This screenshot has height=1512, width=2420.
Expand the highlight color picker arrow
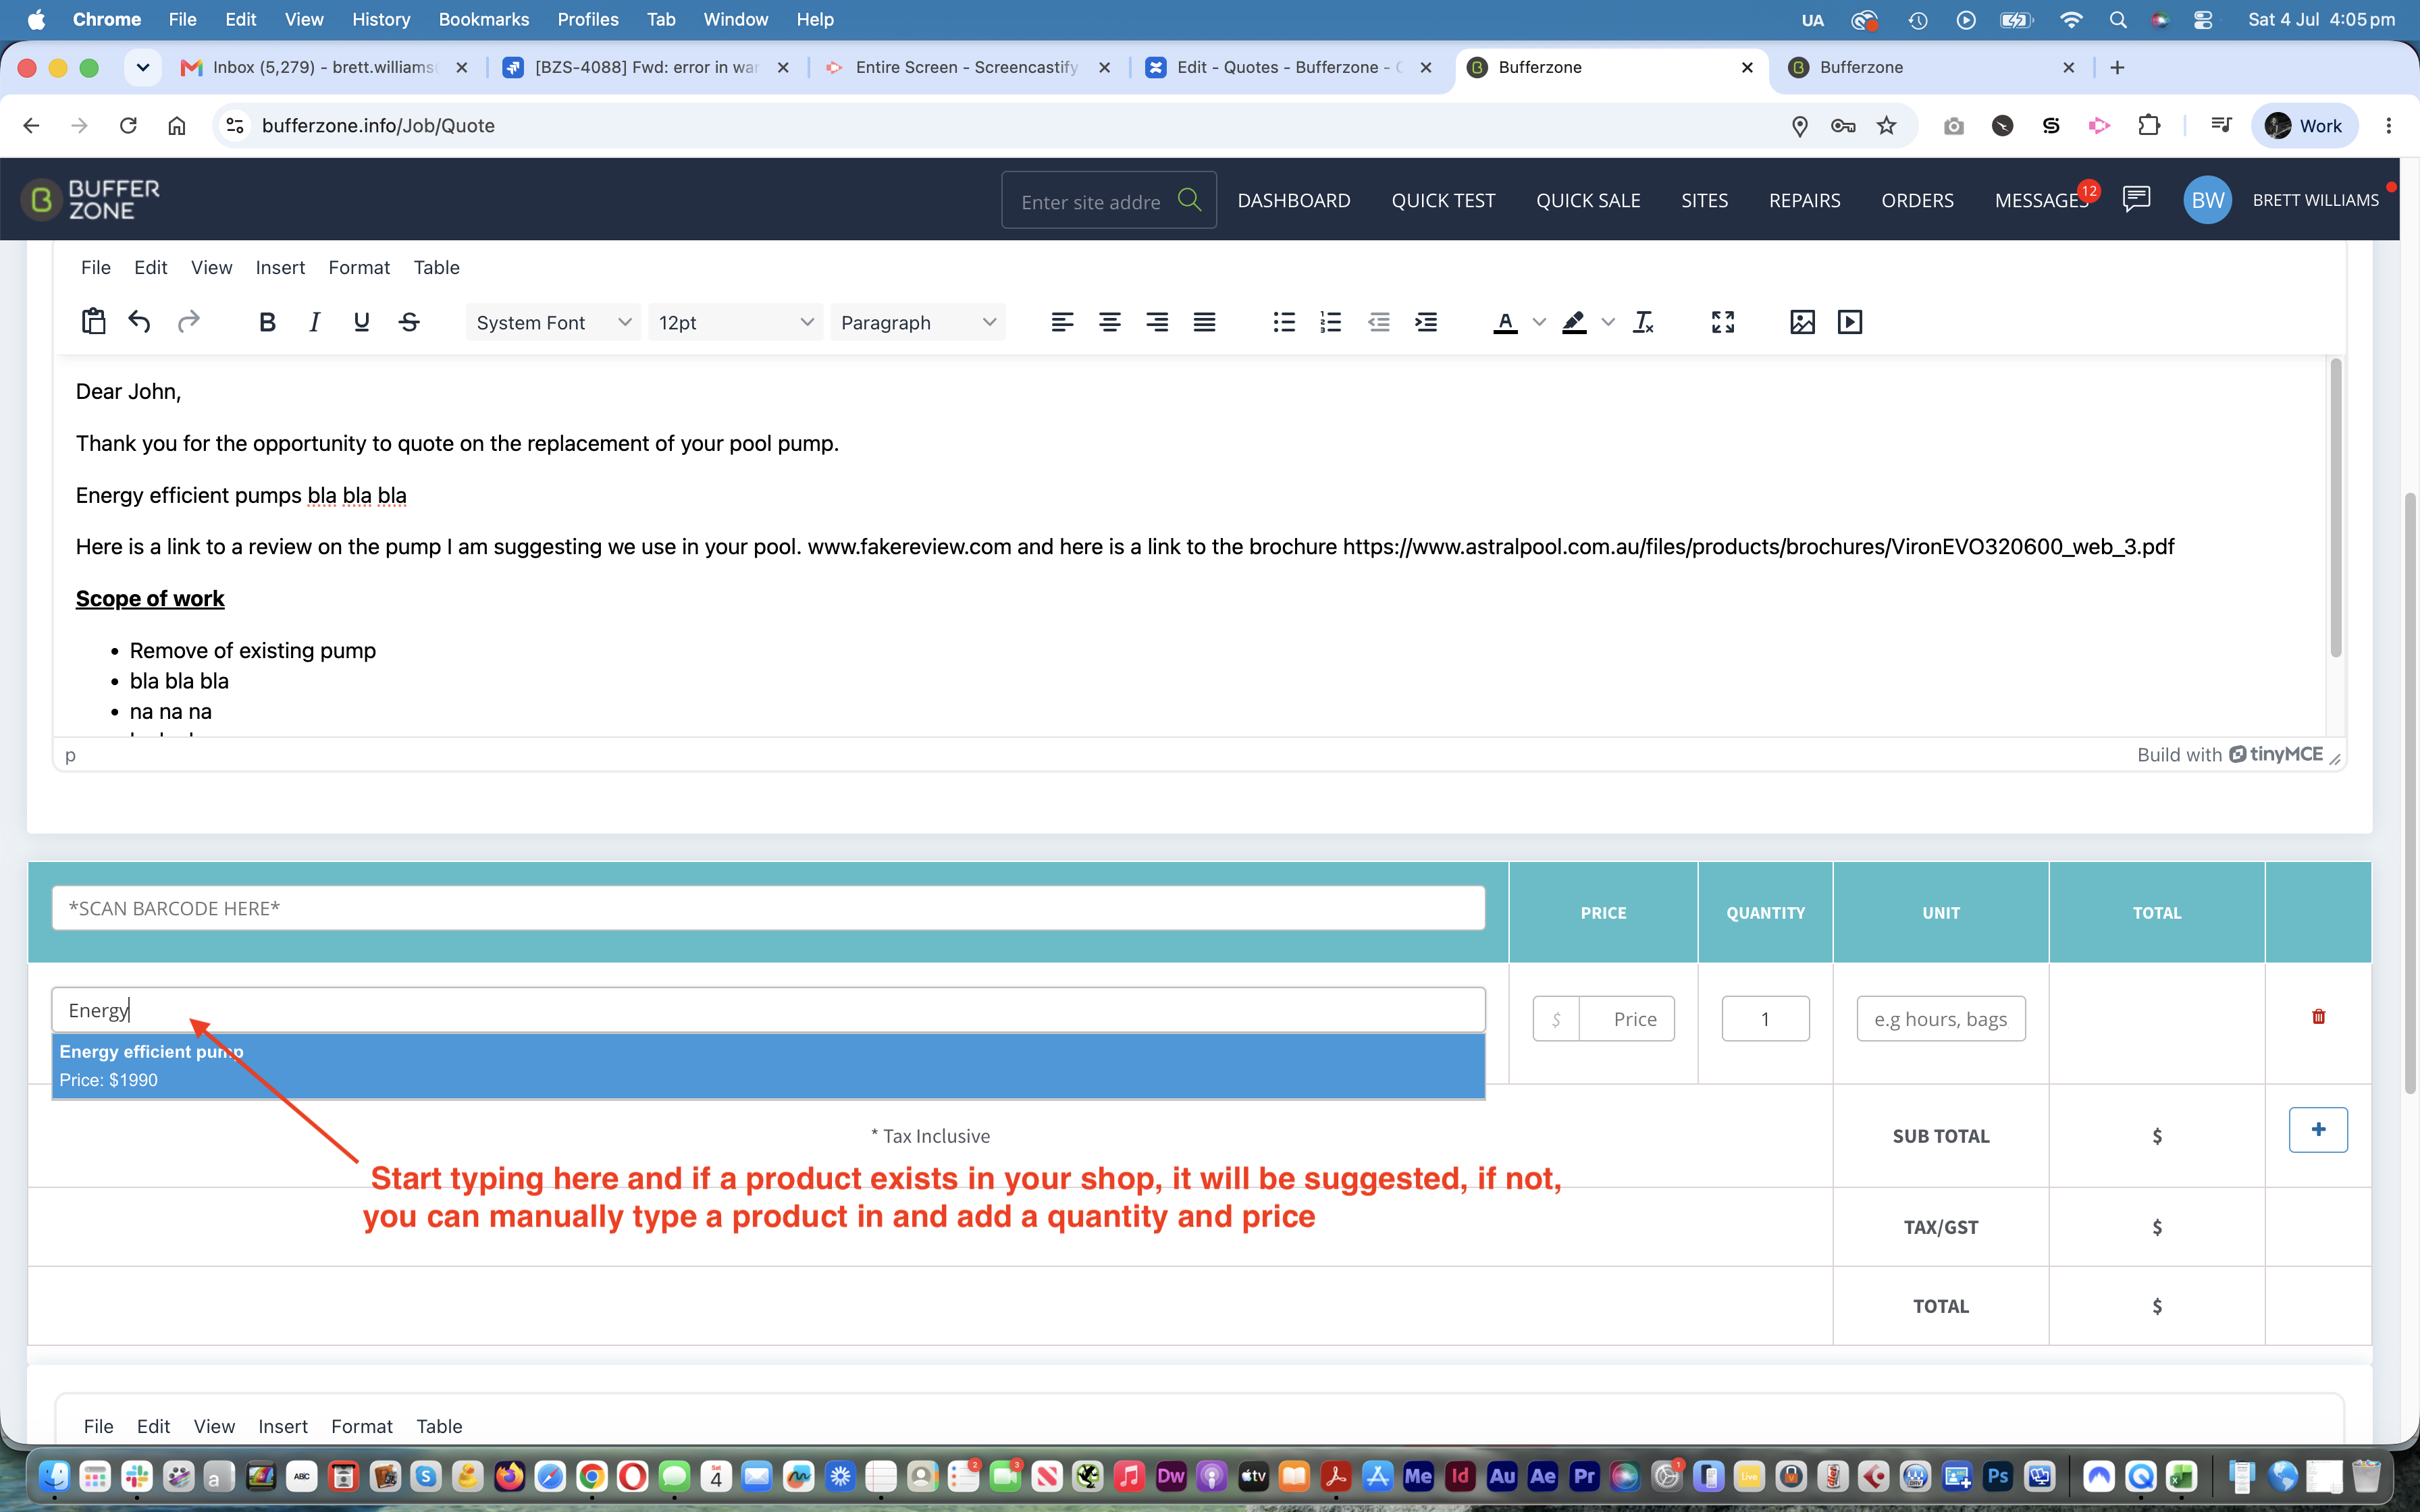click(1608, 322)
